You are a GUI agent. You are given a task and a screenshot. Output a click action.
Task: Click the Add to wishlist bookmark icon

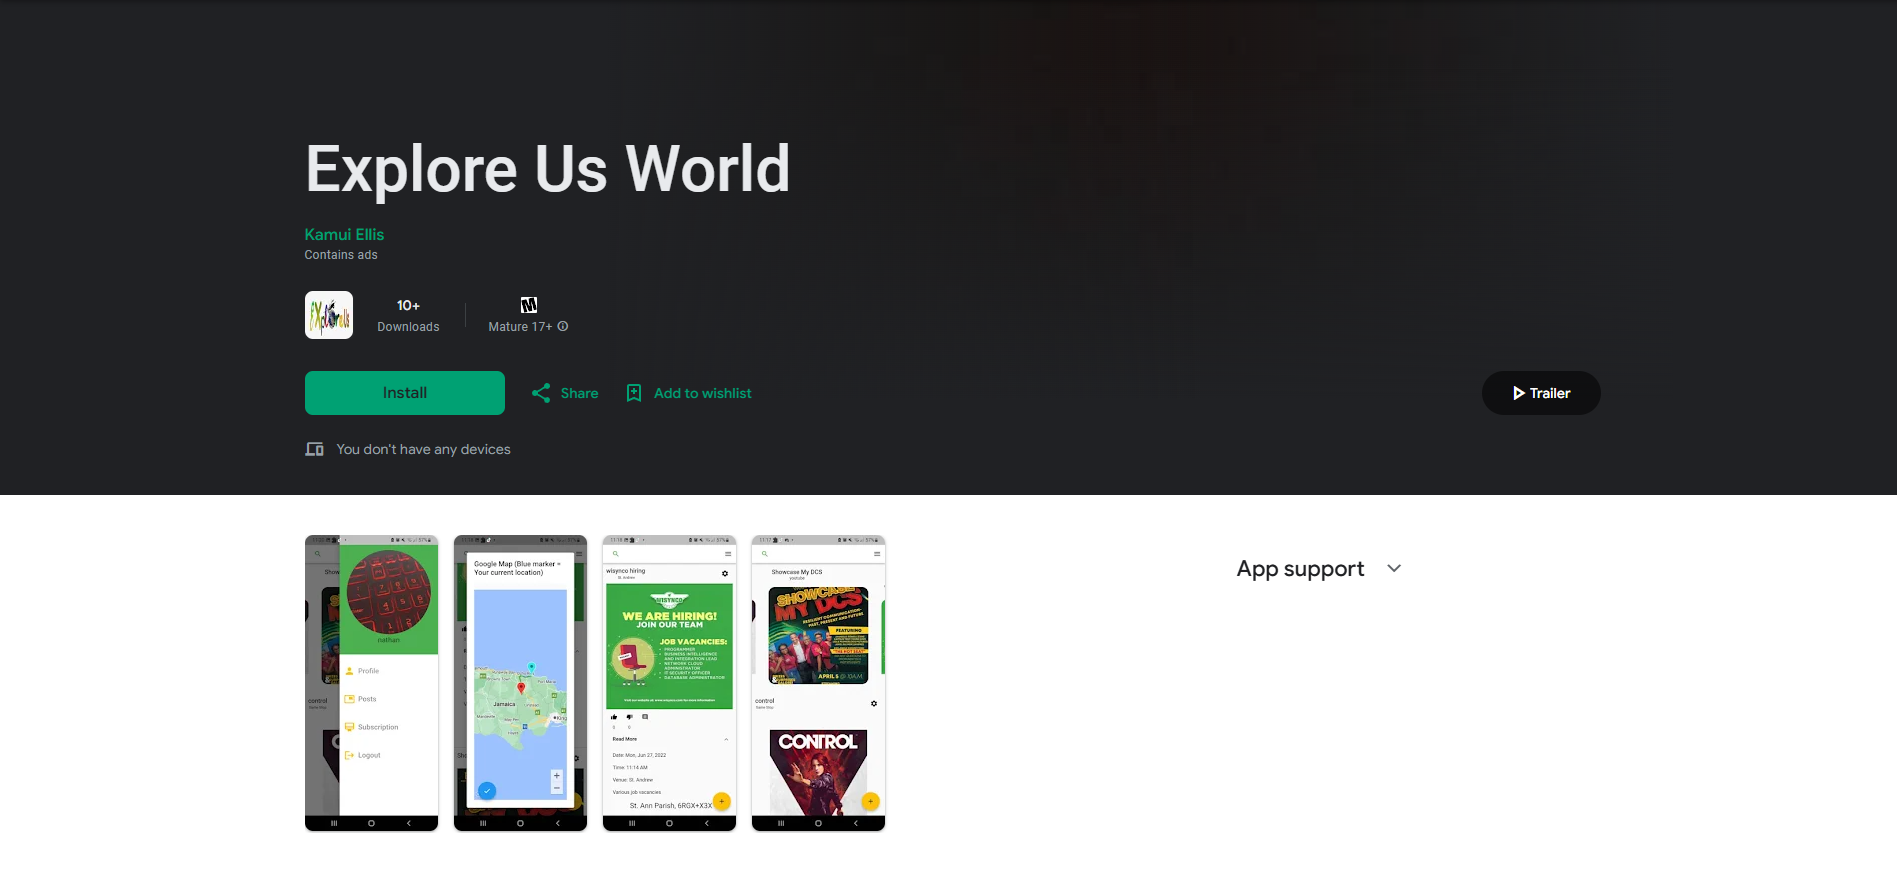click(x=634, y=393)
